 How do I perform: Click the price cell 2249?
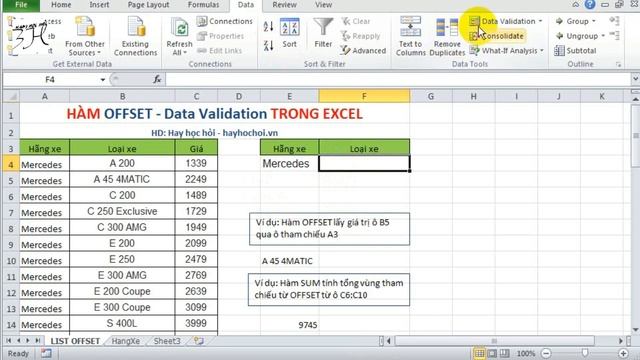tap(196, 180)
